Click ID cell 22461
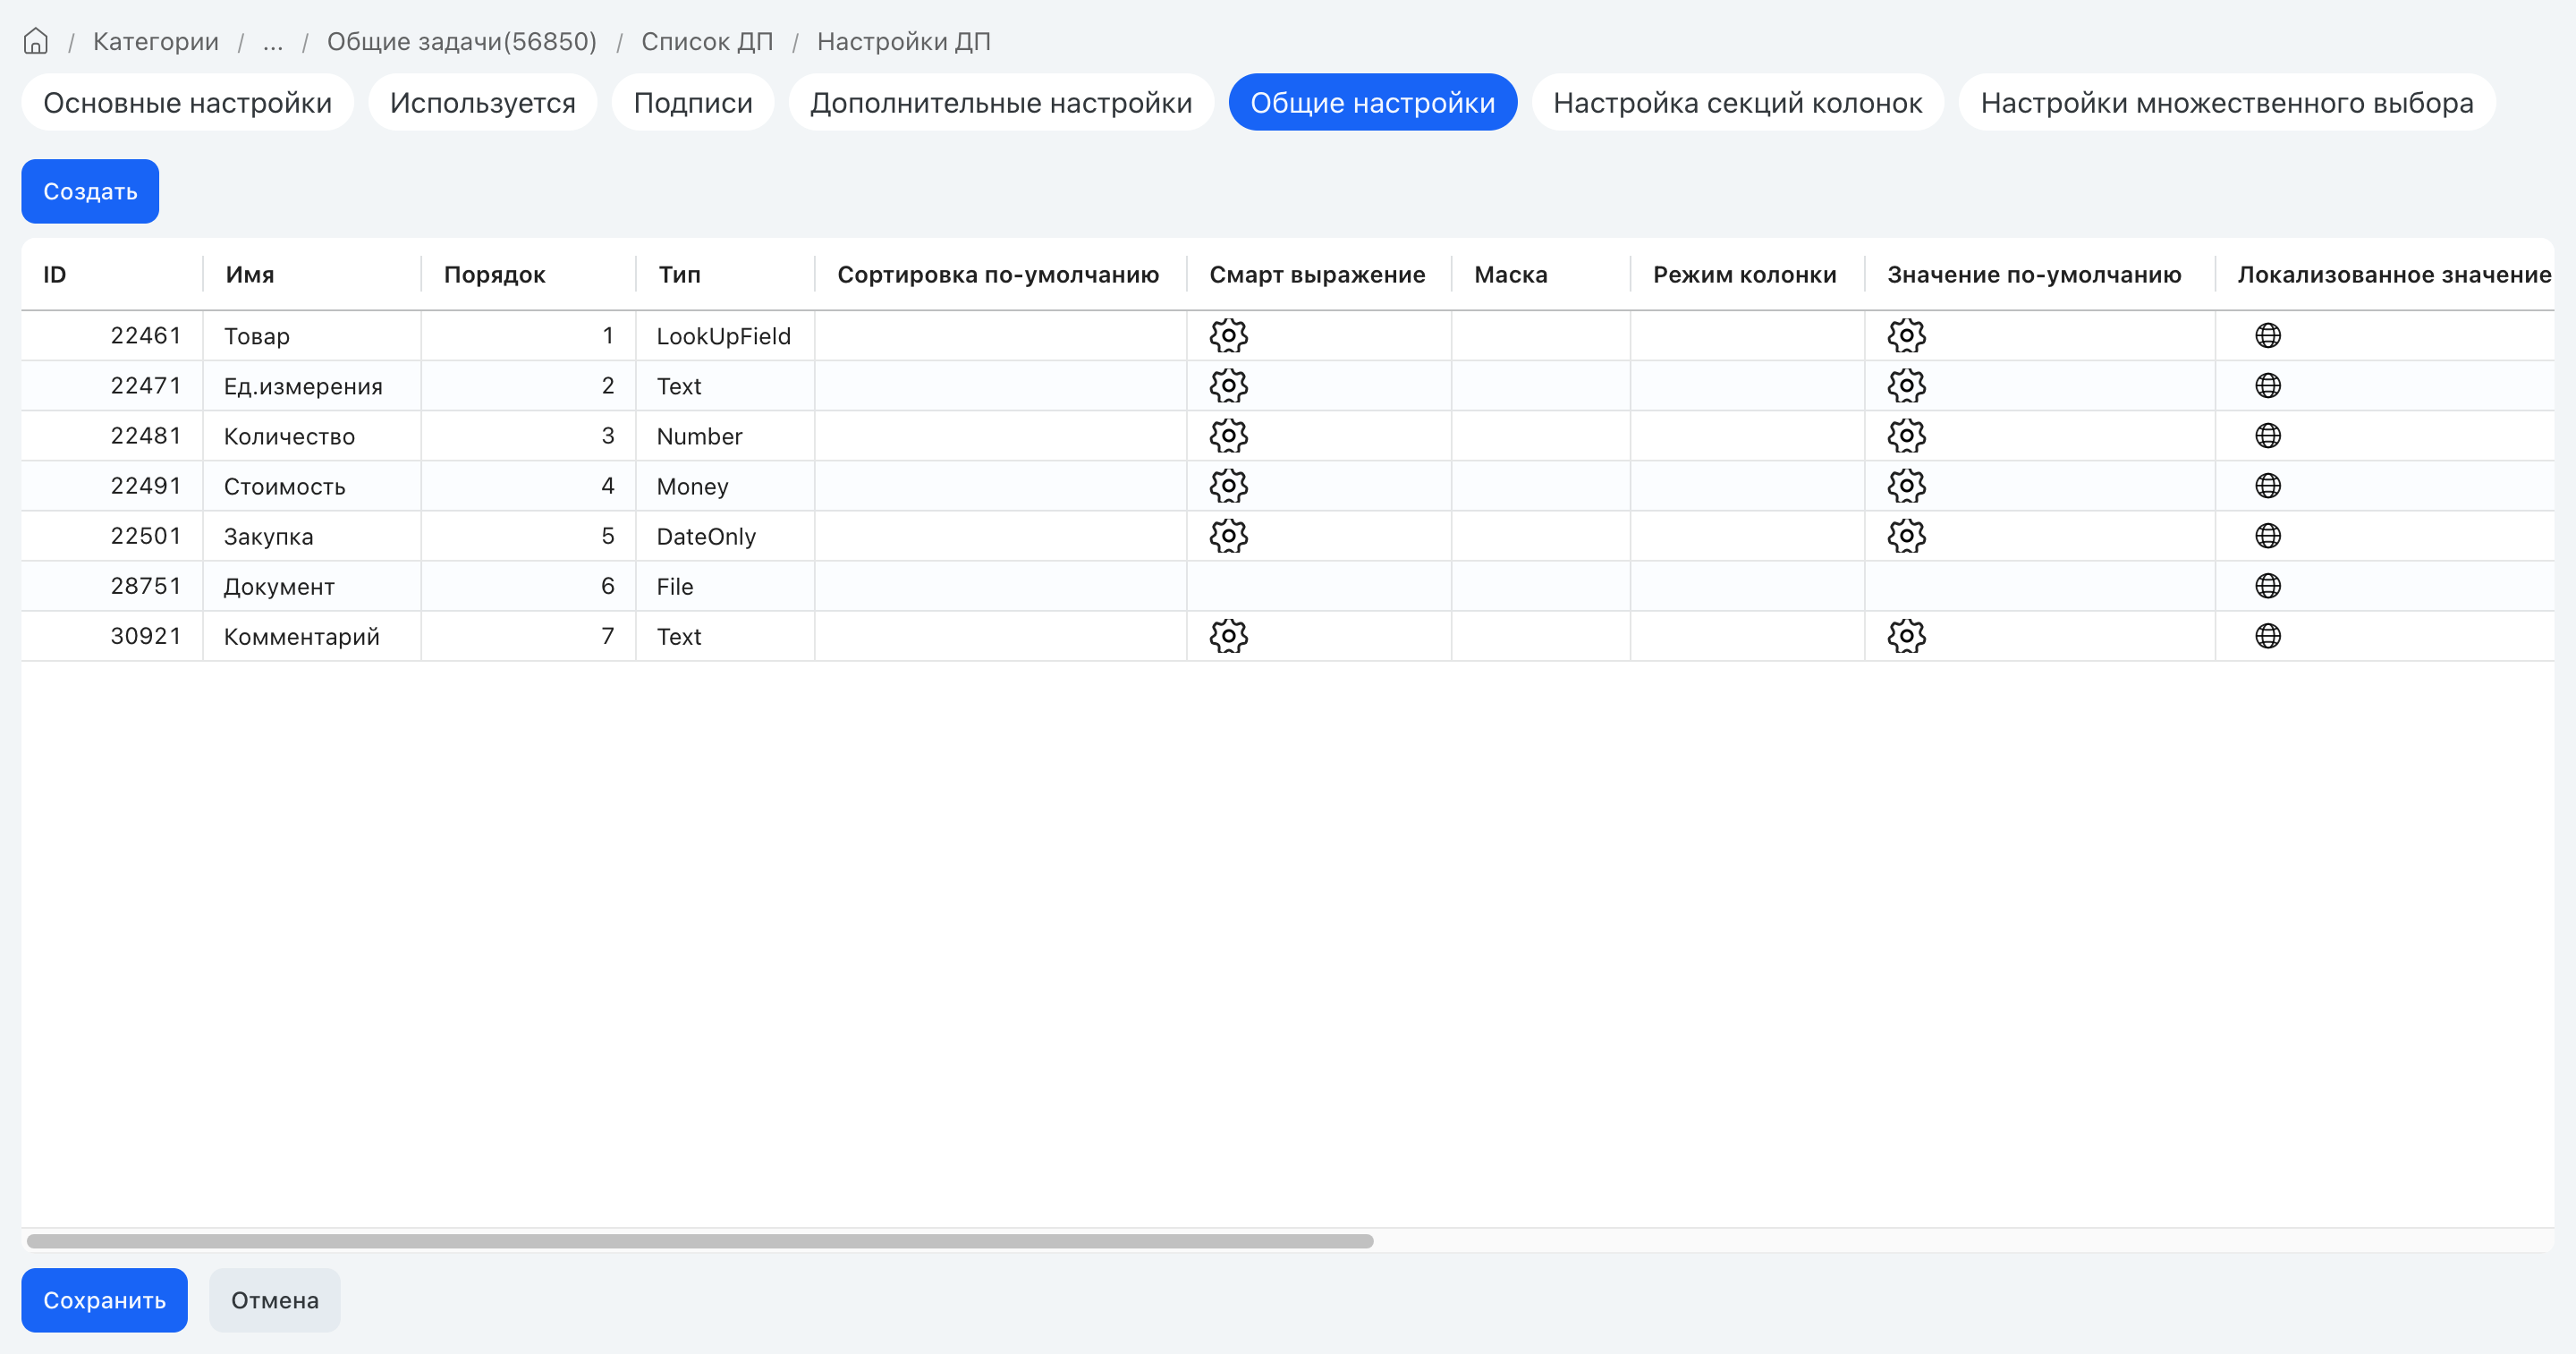Screen dimensions: 2576x1354 coord(112,335)
